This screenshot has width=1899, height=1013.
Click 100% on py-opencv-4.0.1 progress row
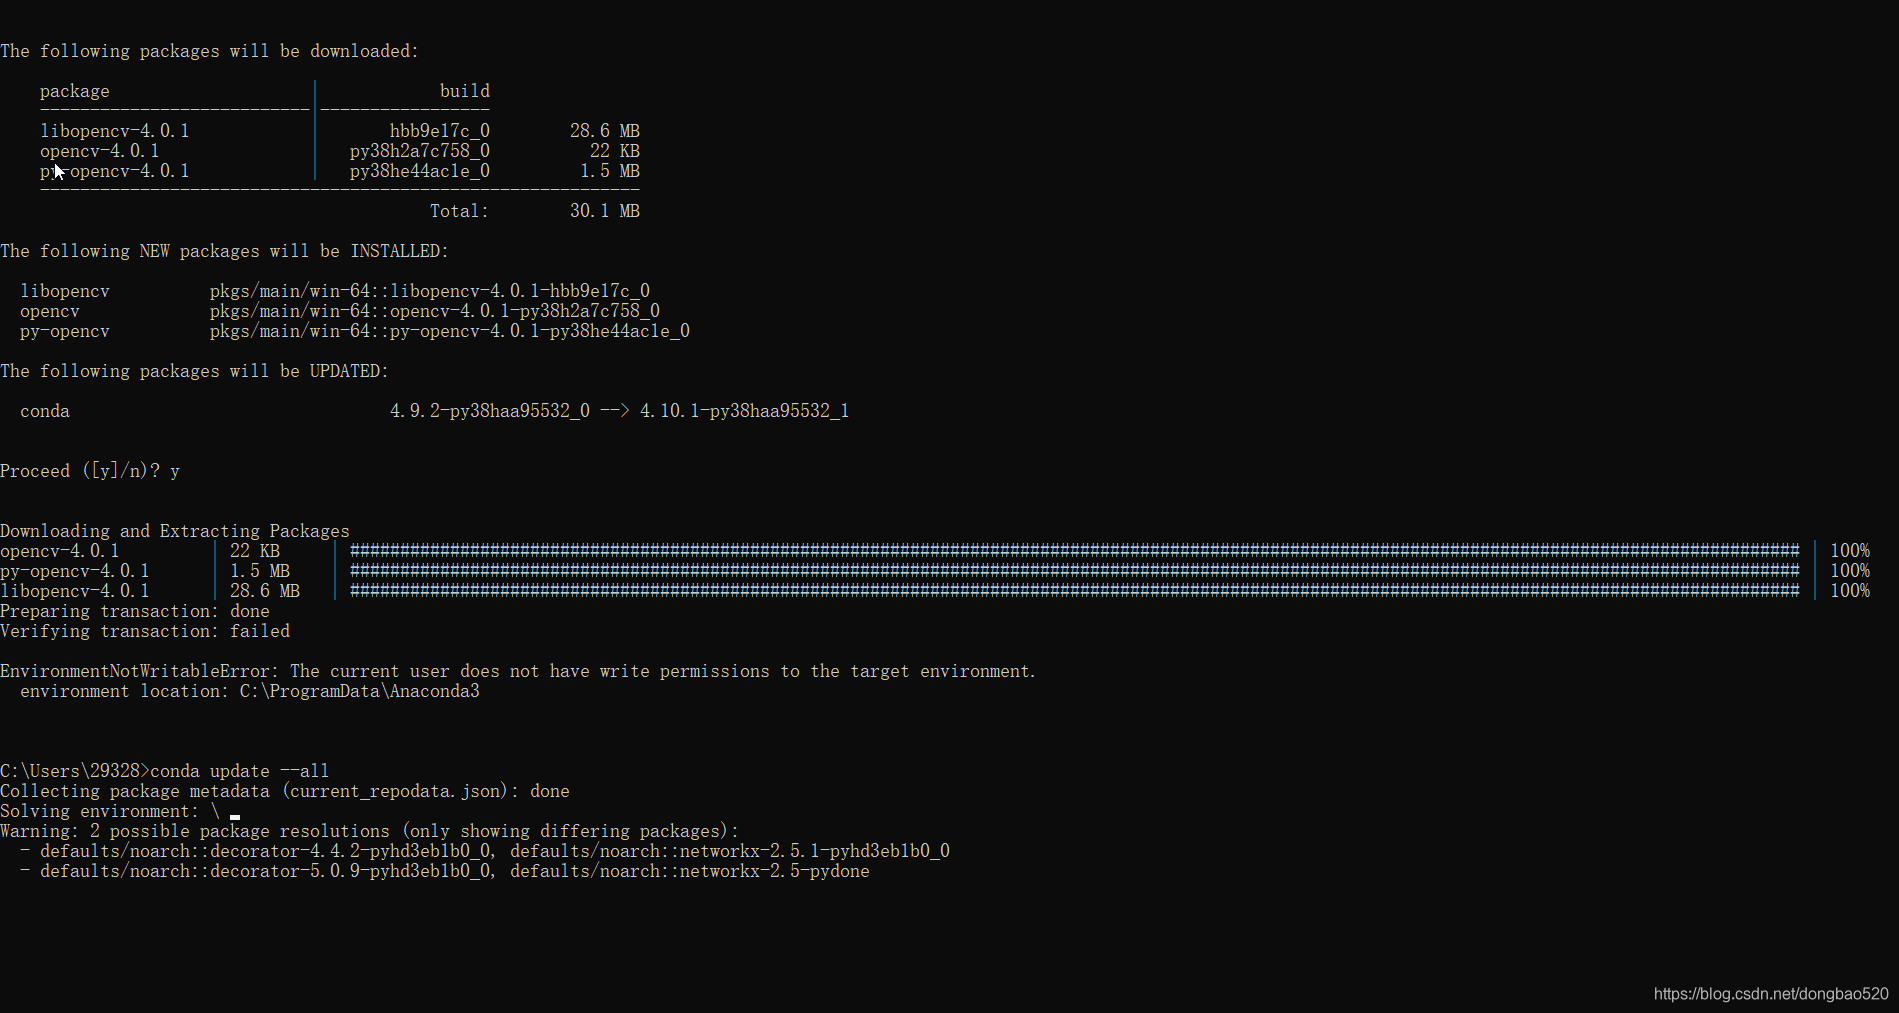(x=1850, y=571)
